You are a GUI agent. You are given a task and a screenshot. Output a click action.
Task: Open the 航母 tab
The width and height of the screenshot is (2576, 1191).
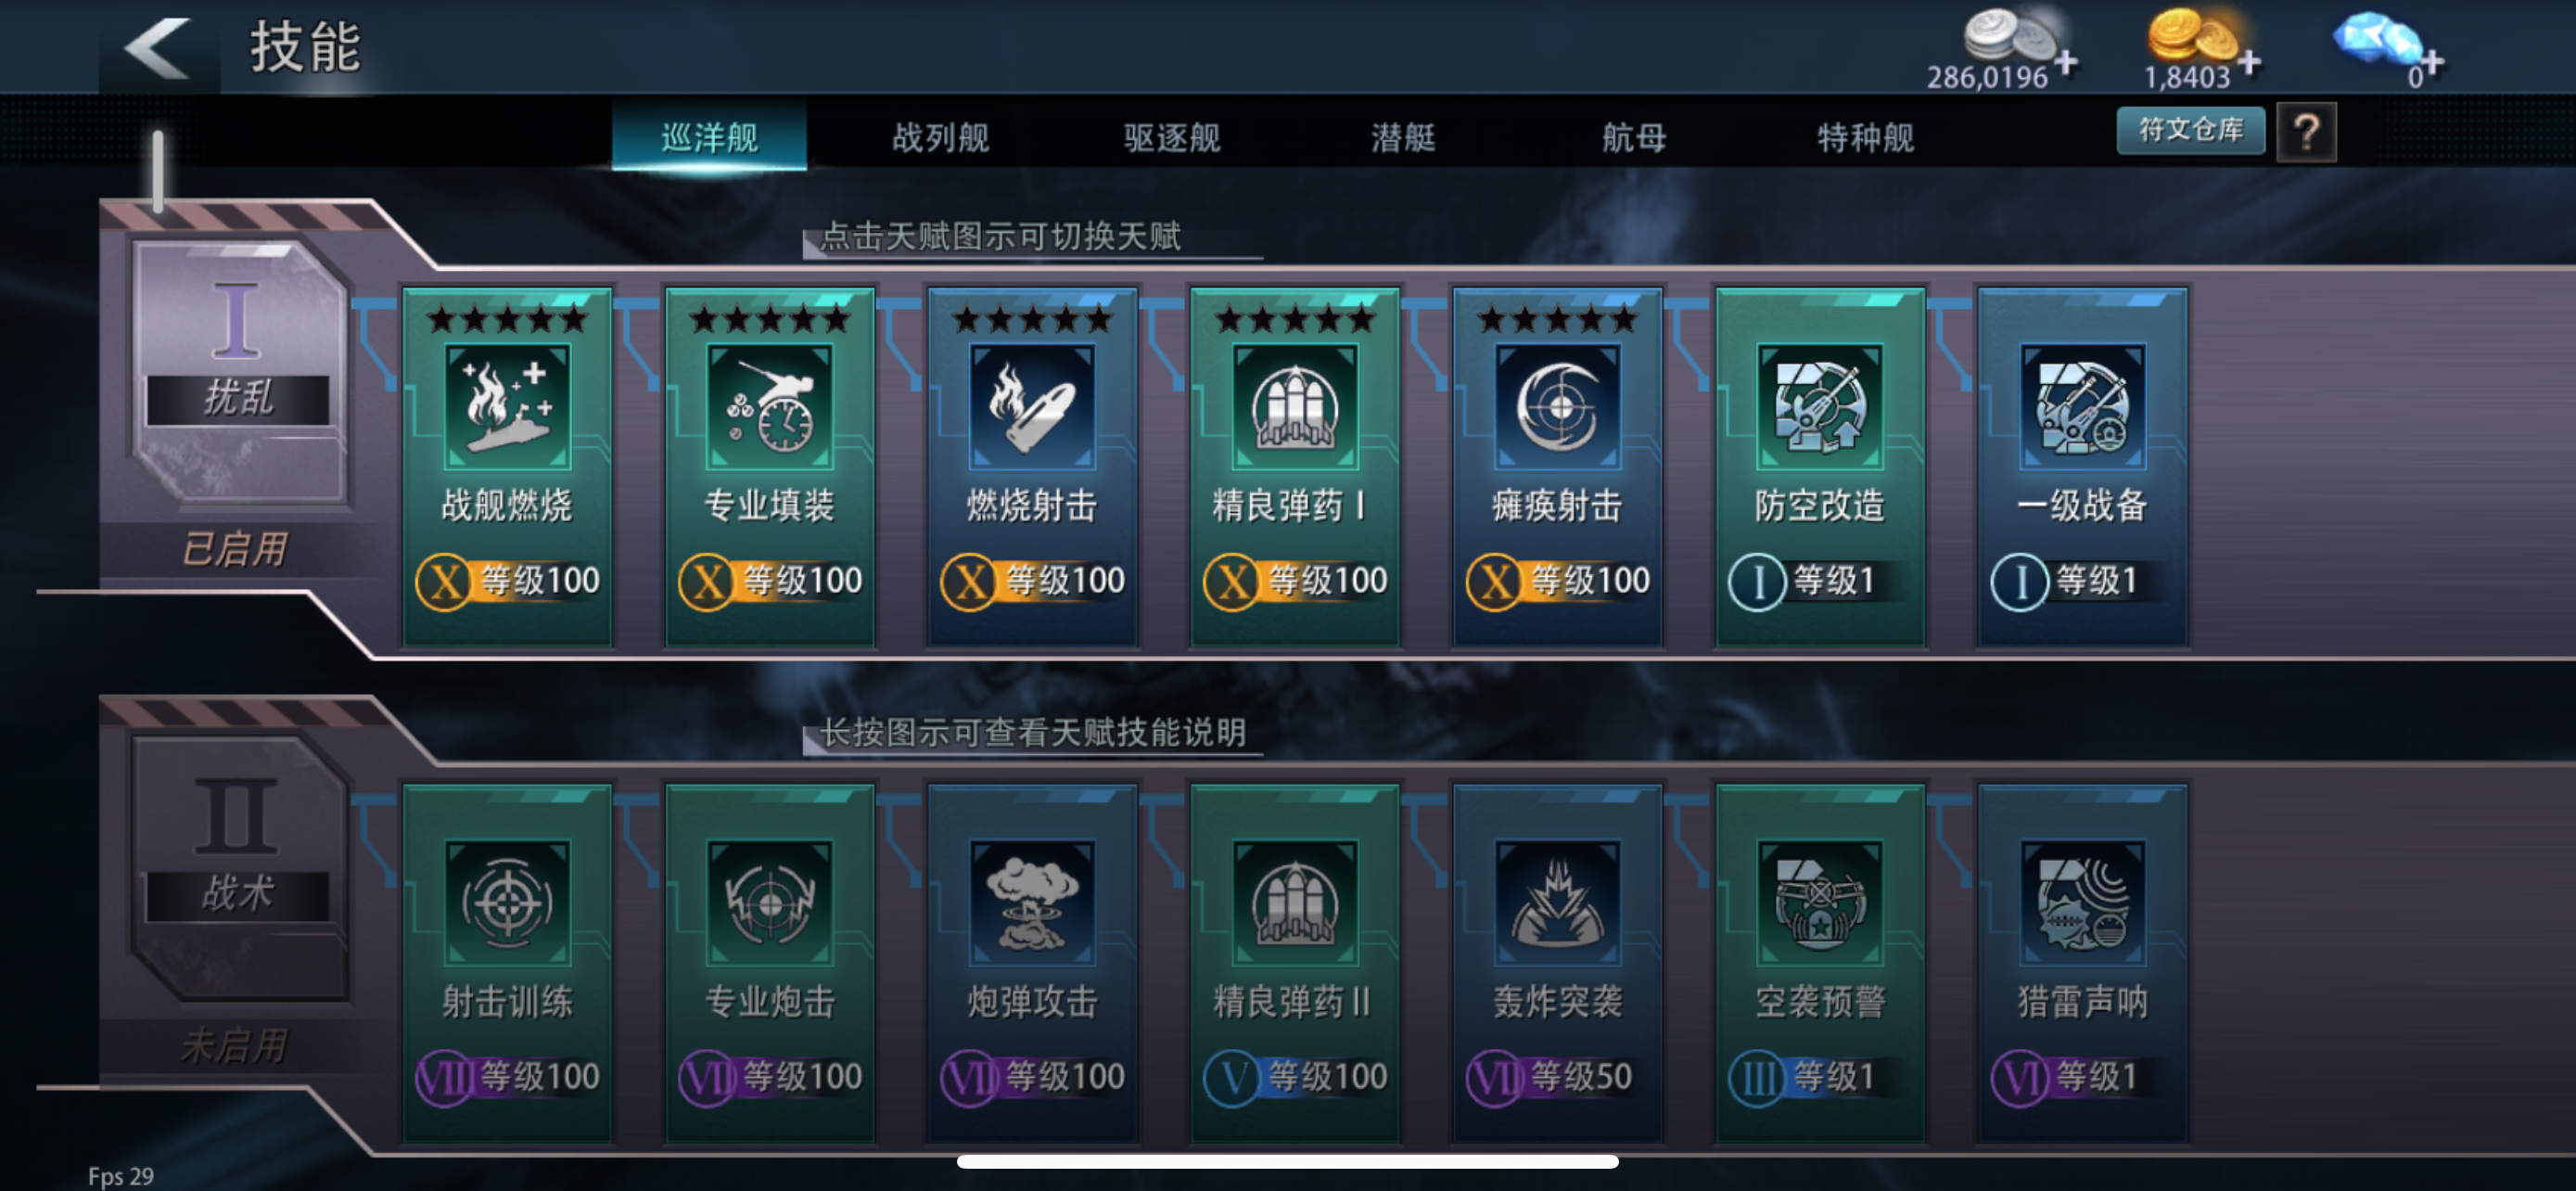[x=1634, y=137]
